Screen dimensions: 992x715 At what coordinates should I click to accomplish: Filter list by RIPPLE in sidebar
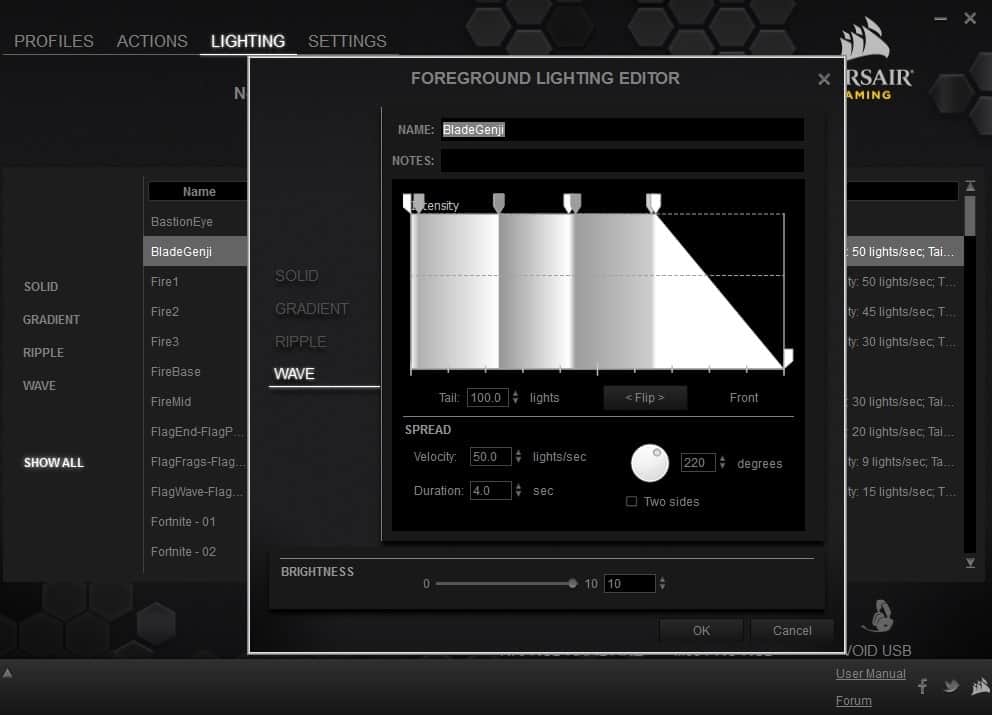[43, 352]
